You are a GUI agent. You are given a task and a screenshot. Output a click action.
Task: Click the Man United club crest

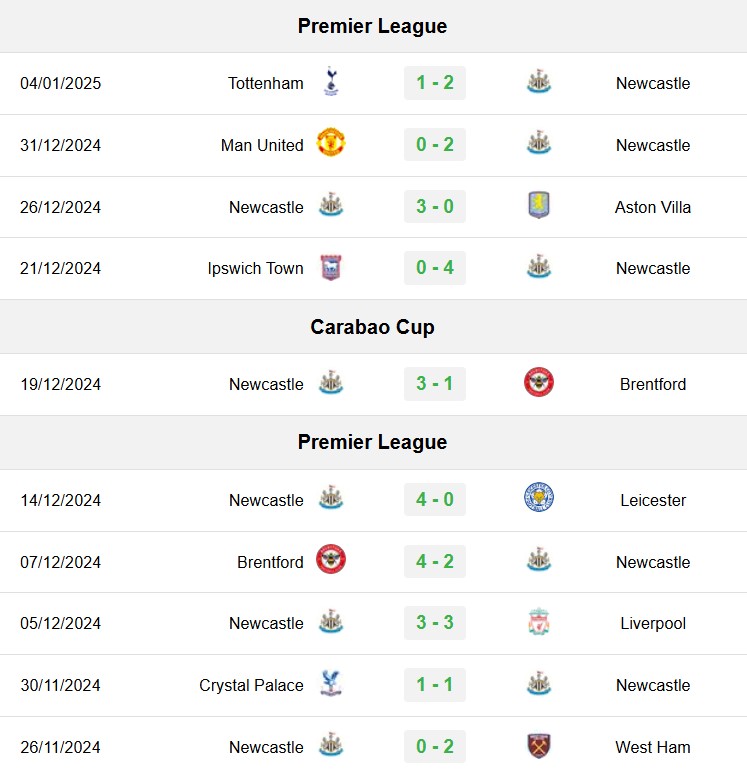(x=331, y=143)
